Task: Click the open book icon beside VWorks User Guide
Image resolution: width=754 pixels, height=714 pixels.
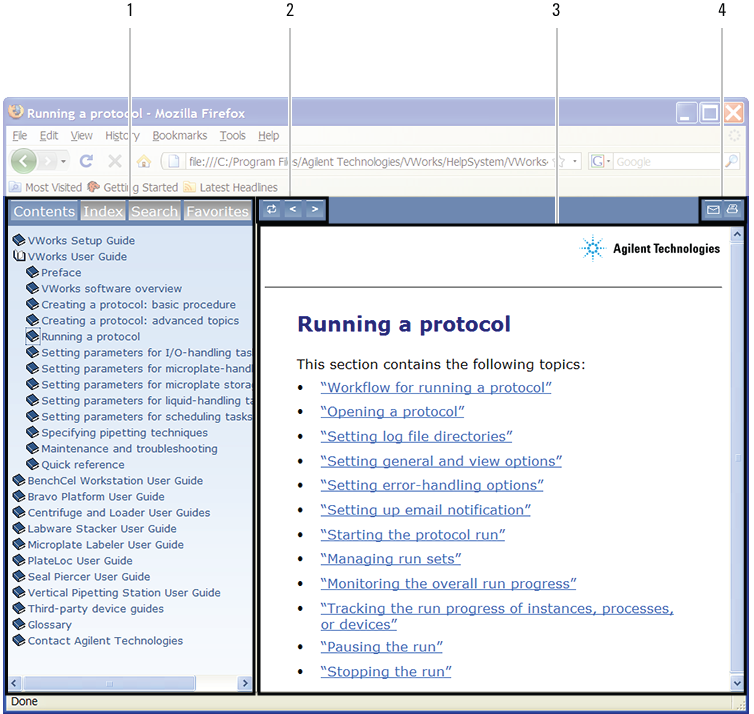Action: (x=19, y=256)
